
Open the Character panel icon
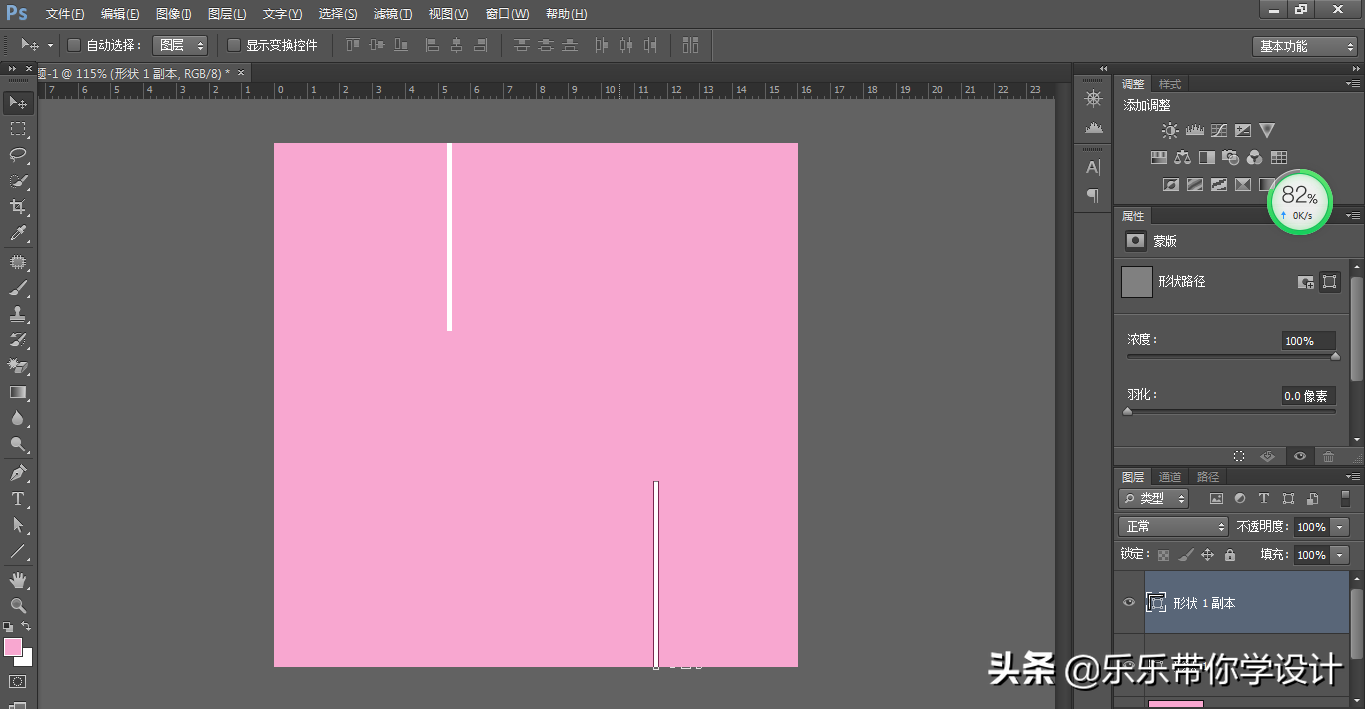[1093, 167]
